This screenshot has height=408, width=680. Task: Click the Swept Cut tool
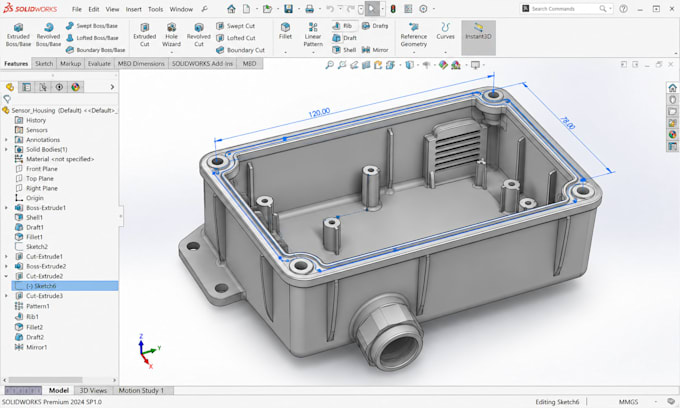235,26
